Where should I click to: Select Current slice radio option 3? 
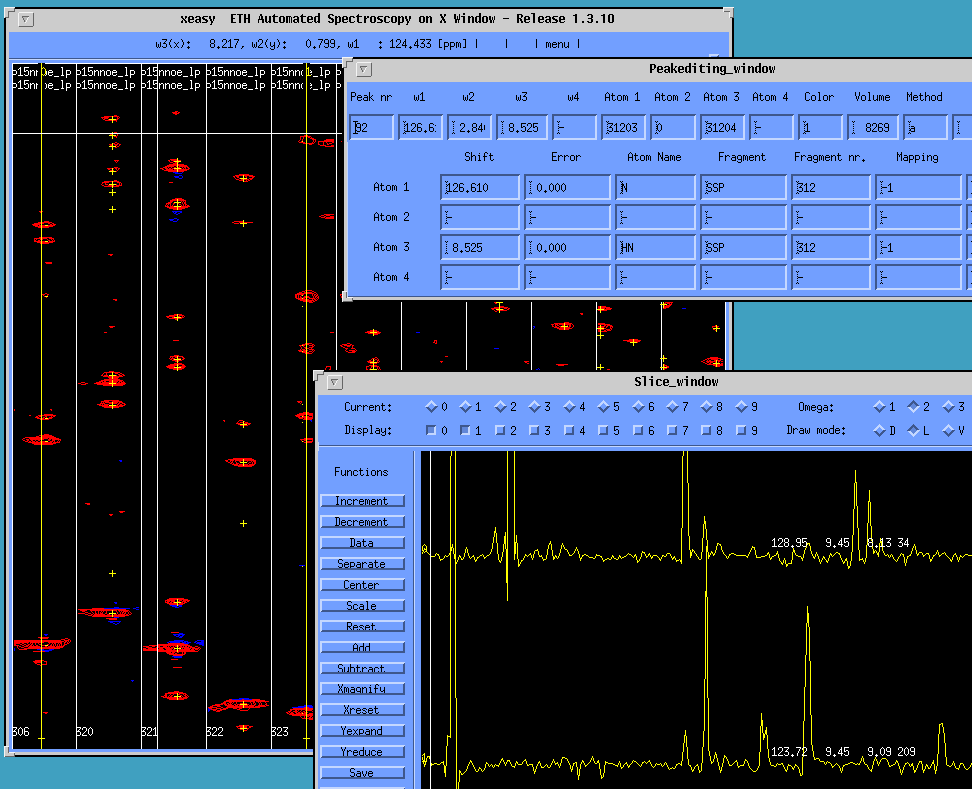pyautogui.click(x=534, y=407)
